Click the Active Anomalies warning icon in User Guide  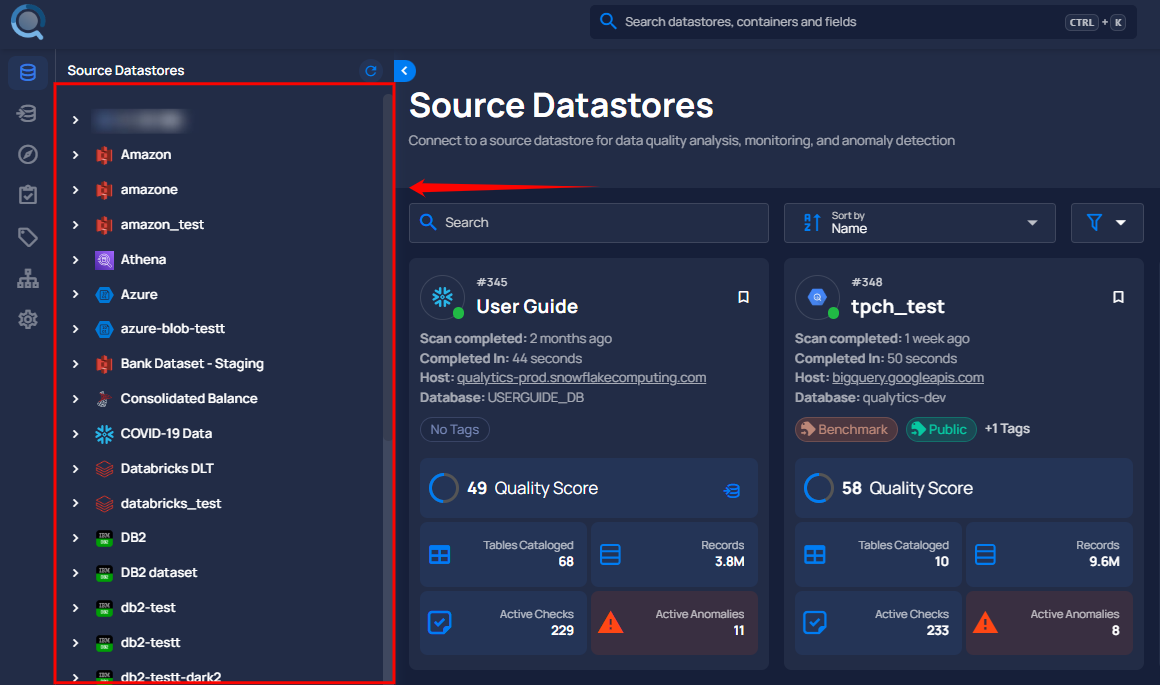[x=610, y=623]
